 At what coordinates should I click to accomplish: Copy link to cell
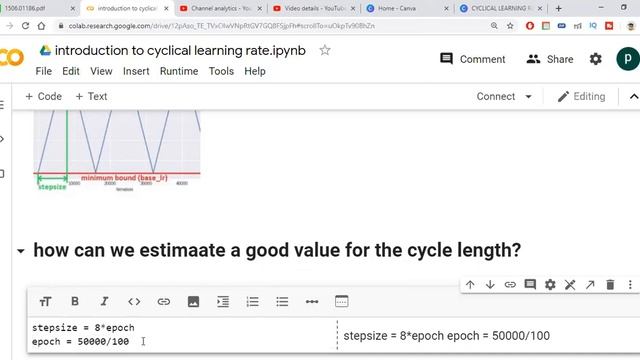[x=510, y=284]
